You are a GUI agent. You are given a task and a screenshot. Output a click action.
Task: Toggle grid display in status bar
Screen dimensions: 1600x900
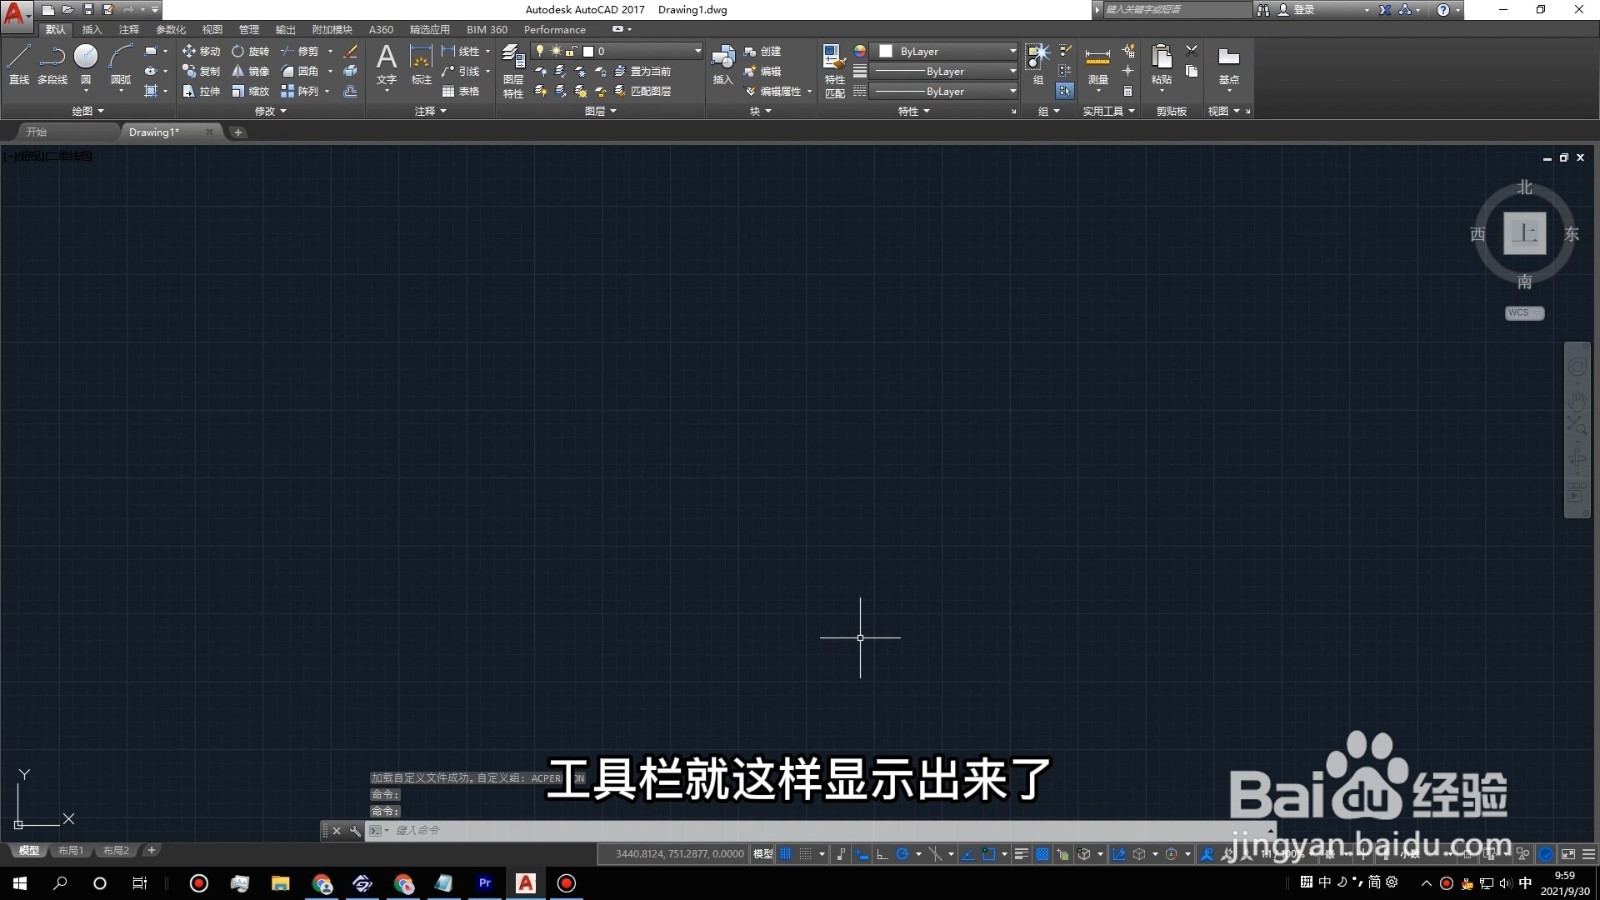tap(786, 854)
